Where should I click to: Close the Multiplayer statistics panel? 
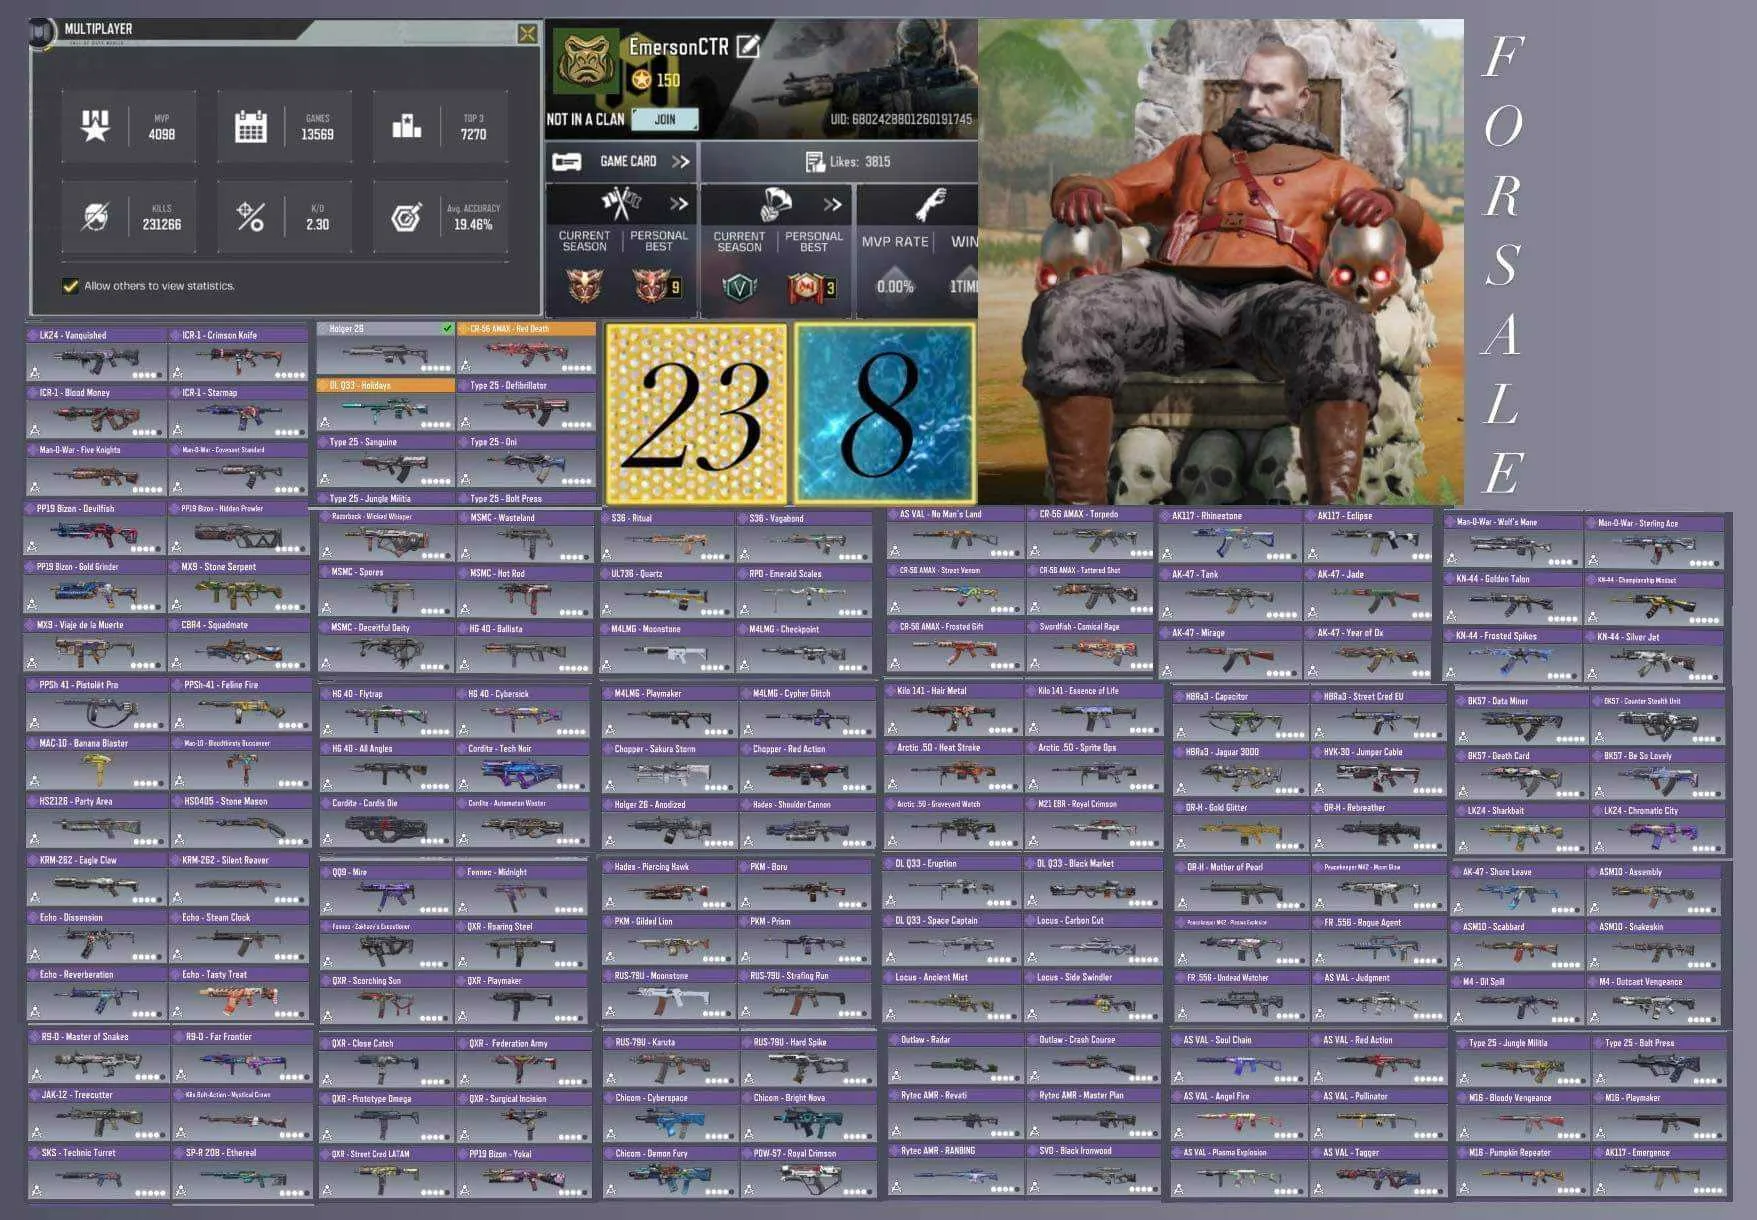527,35
